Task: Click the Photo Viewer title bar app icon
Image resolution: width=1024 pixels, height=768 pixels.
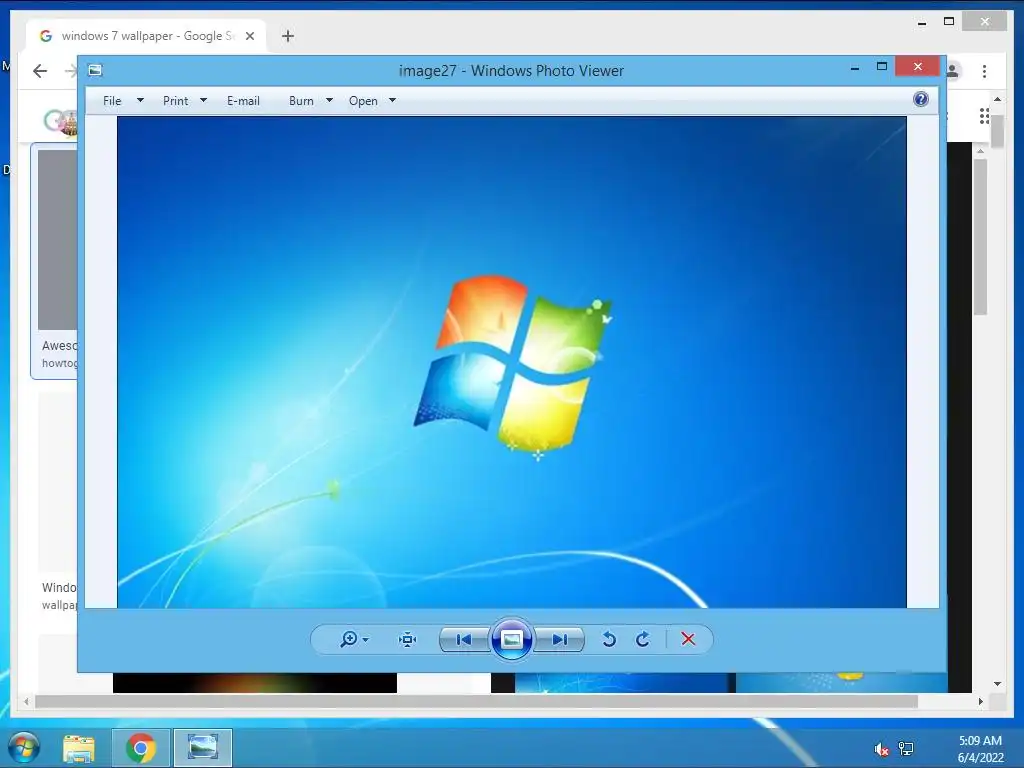Action: tap(95, 70)
